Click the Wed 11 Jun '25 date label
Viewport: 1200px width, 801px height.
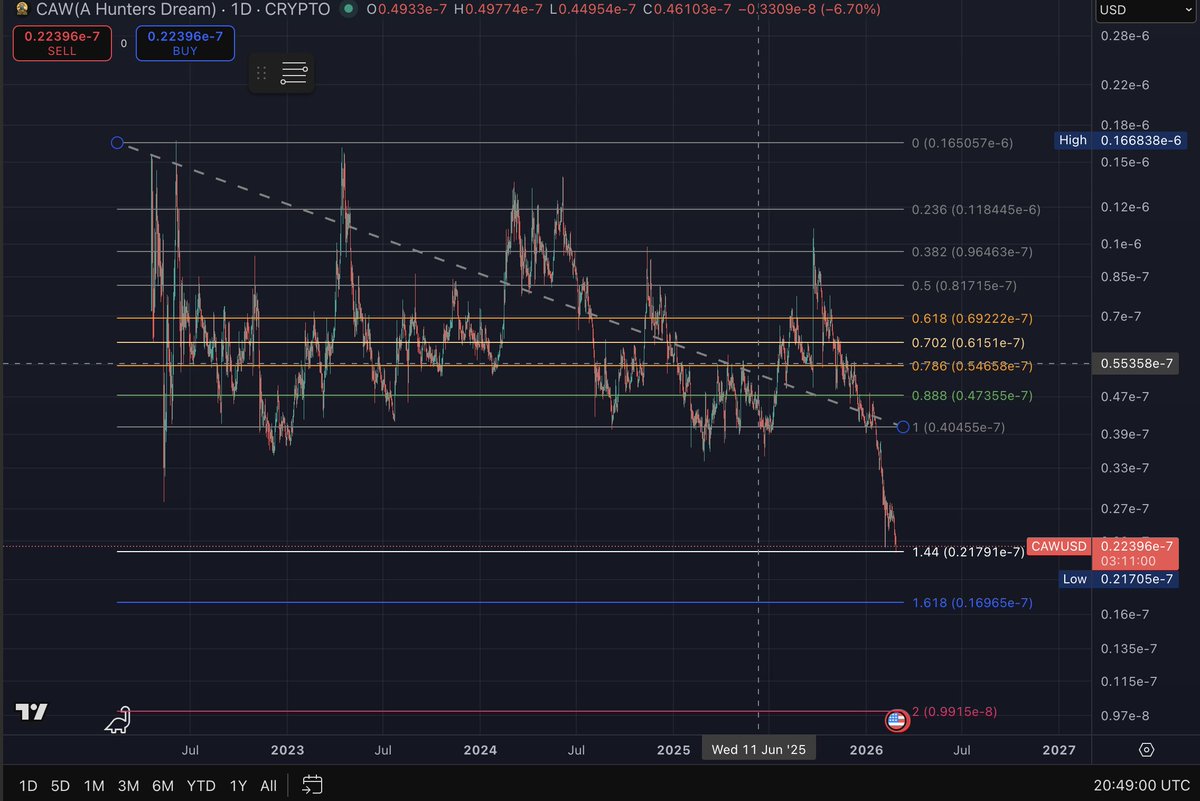pyautogui.click(x=758, y=749)
